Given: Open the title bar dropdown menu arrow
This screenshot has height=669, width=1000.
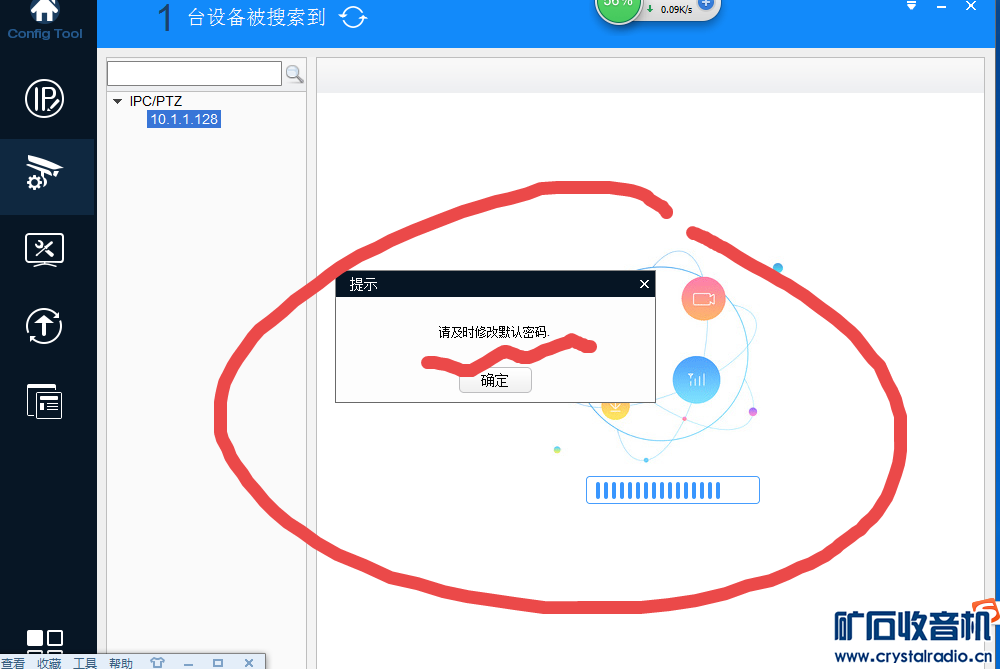Looking at the screenshot, I should [911, 6].
